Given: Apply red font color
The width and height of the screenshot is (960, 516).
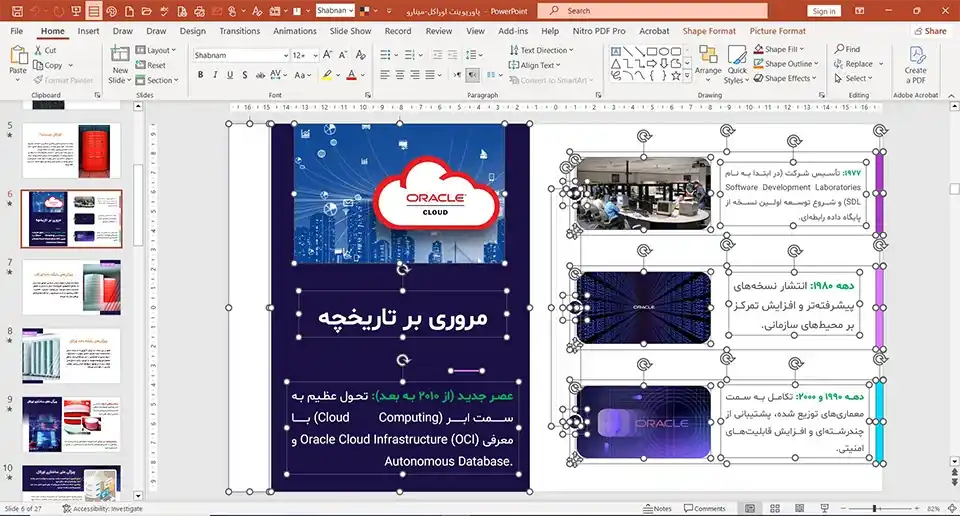Looking at the screenshot, I should coord(351,75).
